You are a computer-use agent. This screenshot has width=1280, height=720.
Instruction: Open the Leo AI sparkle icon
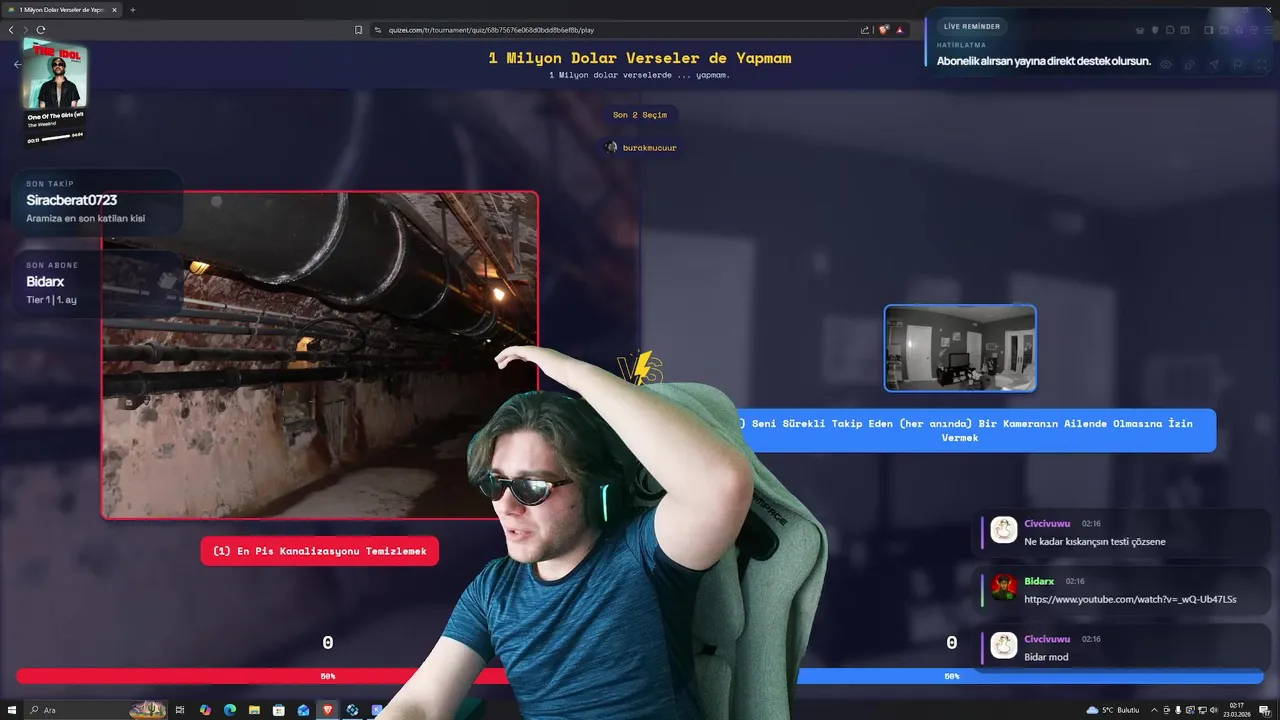[1238, 30]
